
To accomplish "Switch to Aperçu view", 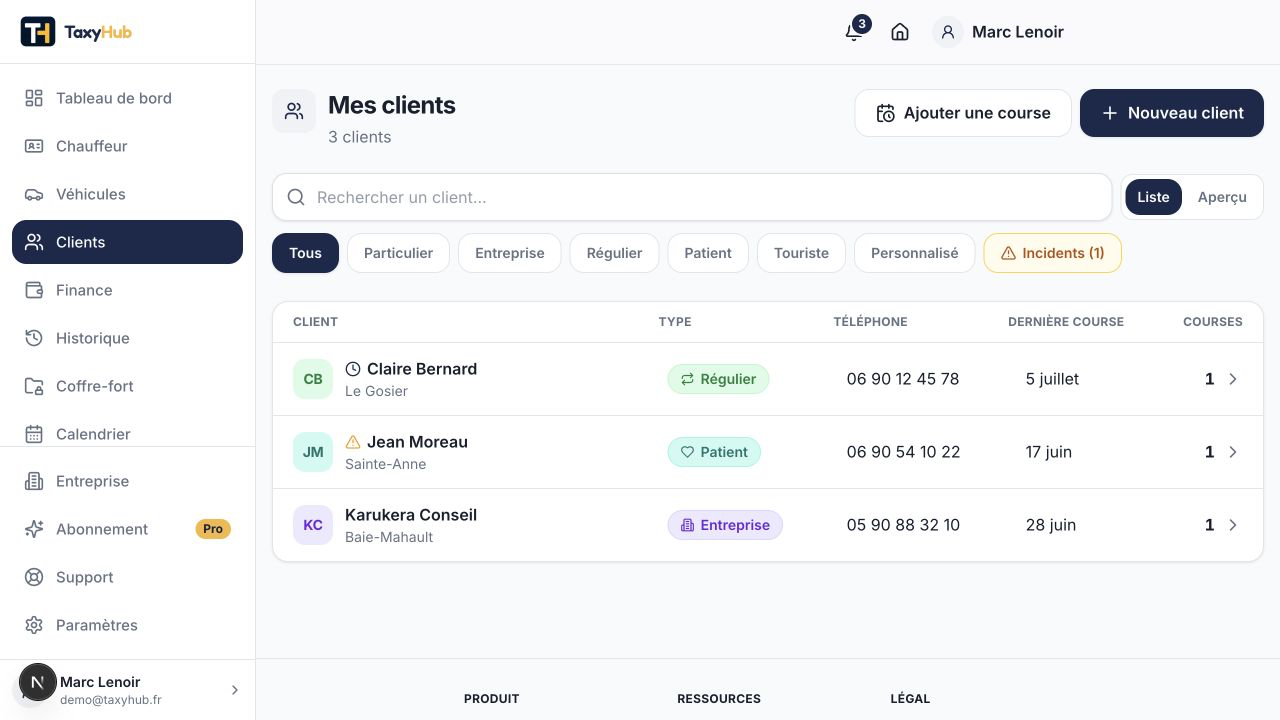I will pos(1222,197).
